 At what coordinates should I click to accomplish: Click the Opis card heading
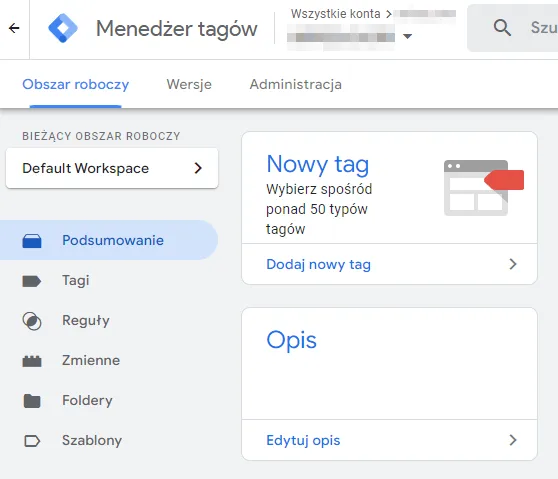[291, 340]
